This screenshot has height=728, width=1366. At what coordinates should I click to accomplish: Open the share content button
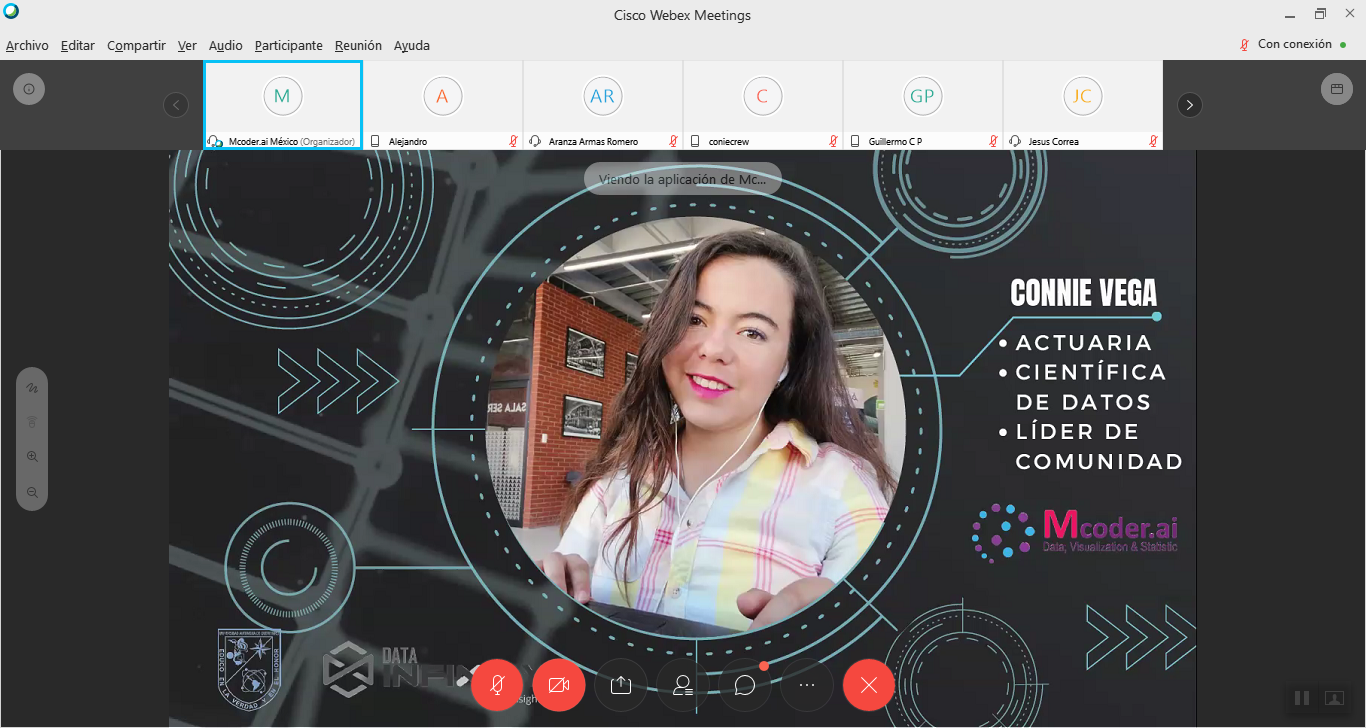(621, 685)
